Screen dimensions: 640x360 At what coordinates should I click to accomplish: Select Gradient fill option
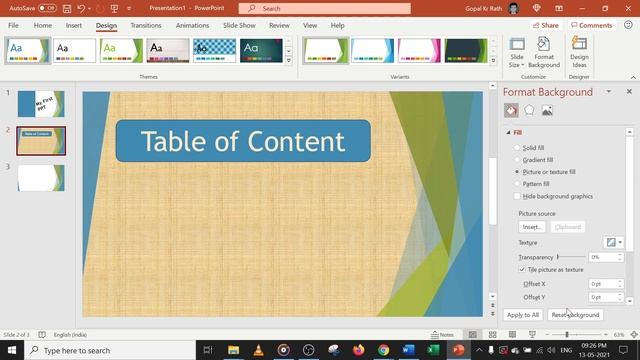517,160
